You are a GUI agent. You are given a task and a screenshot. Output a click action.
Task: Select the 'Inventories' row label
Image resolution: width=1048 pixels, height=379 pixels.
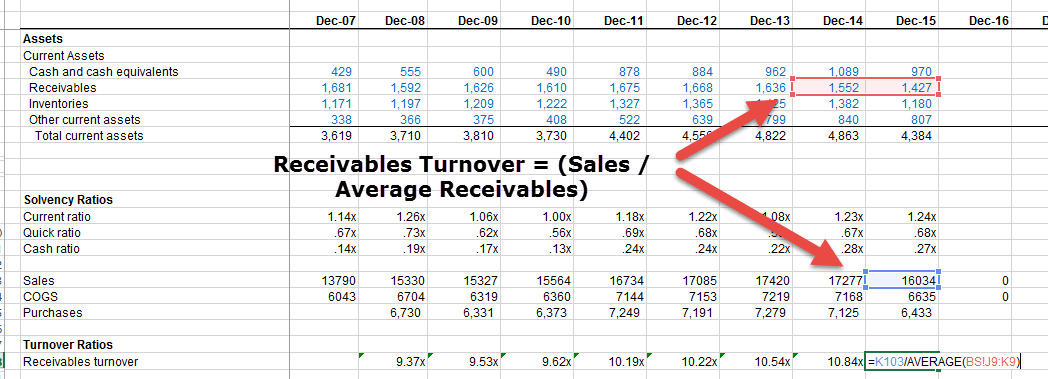pyautogui.click(x=155, y=104)
